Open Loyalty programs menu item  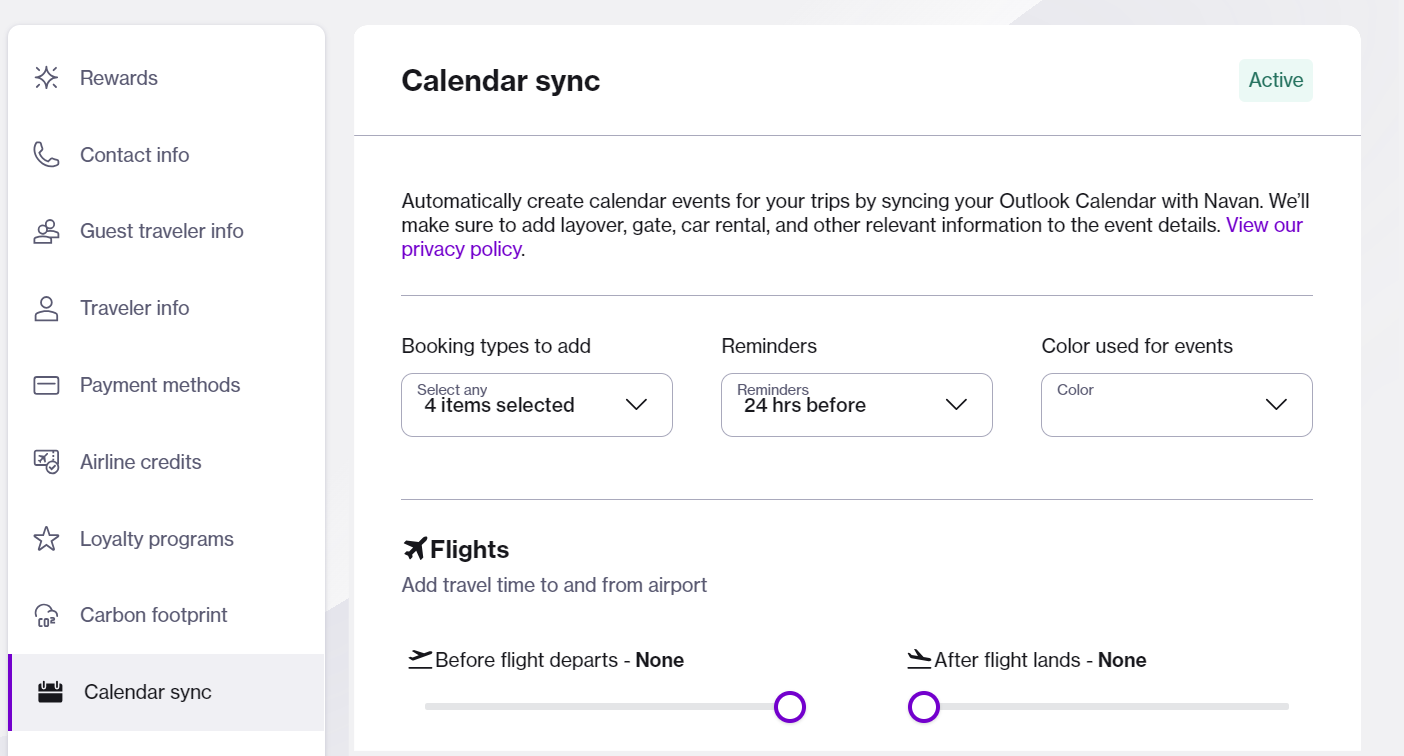coord(157,539)
